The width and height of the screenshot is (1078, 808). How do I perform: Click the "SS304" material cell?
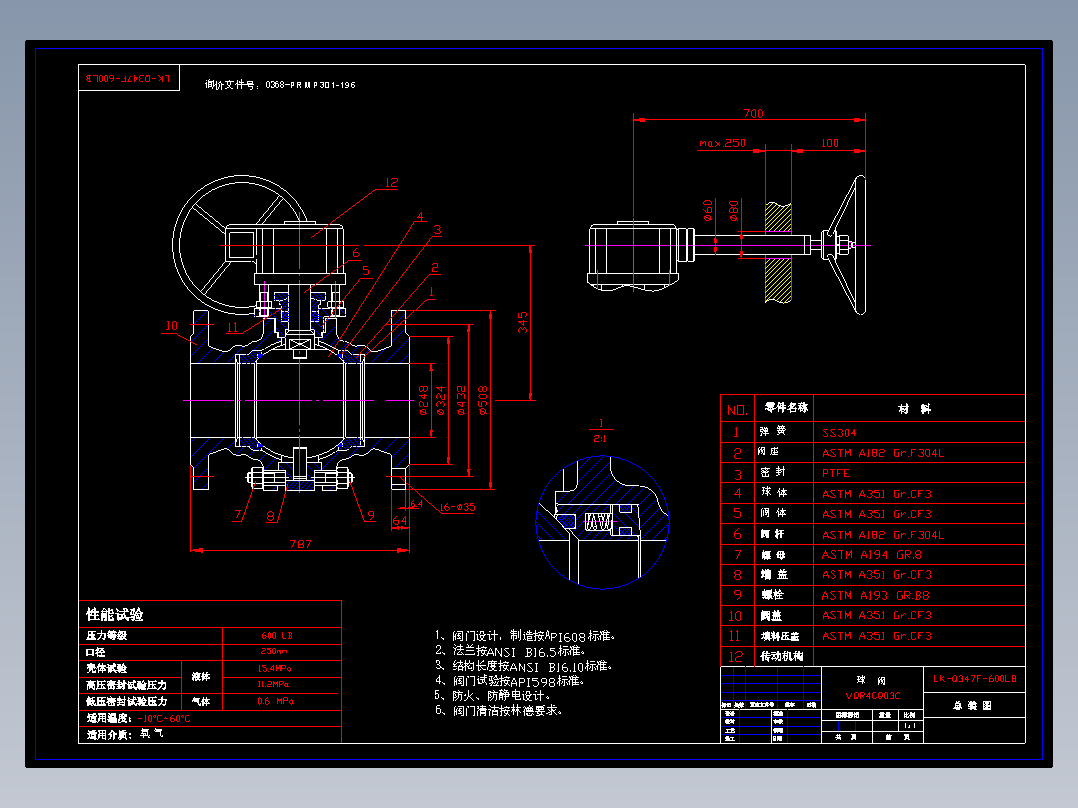click(x=839, y=433)
